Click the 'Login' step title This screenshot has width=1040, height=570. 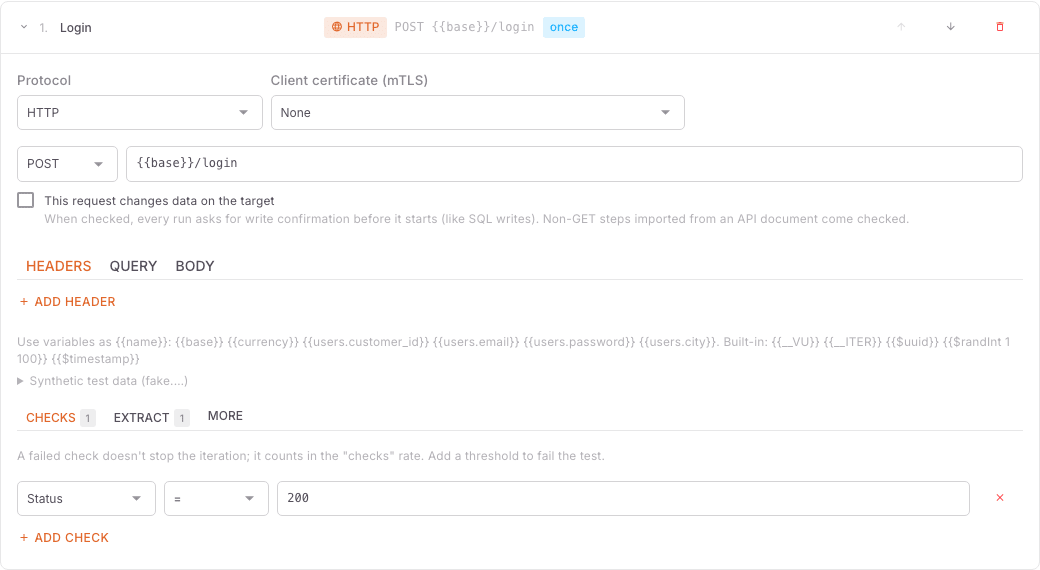click(x=76, y=28)
